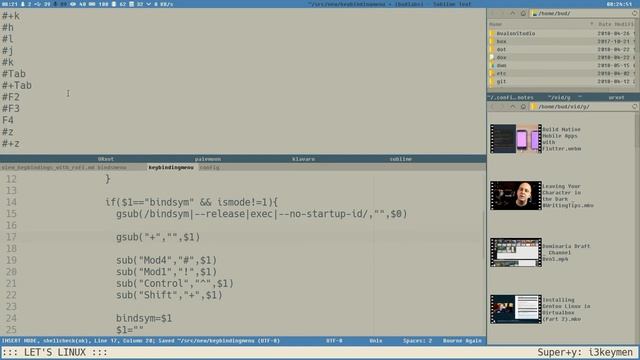Click the window title in the top bar
Viewport: 640px width, 360px height.
coord(390,4)
